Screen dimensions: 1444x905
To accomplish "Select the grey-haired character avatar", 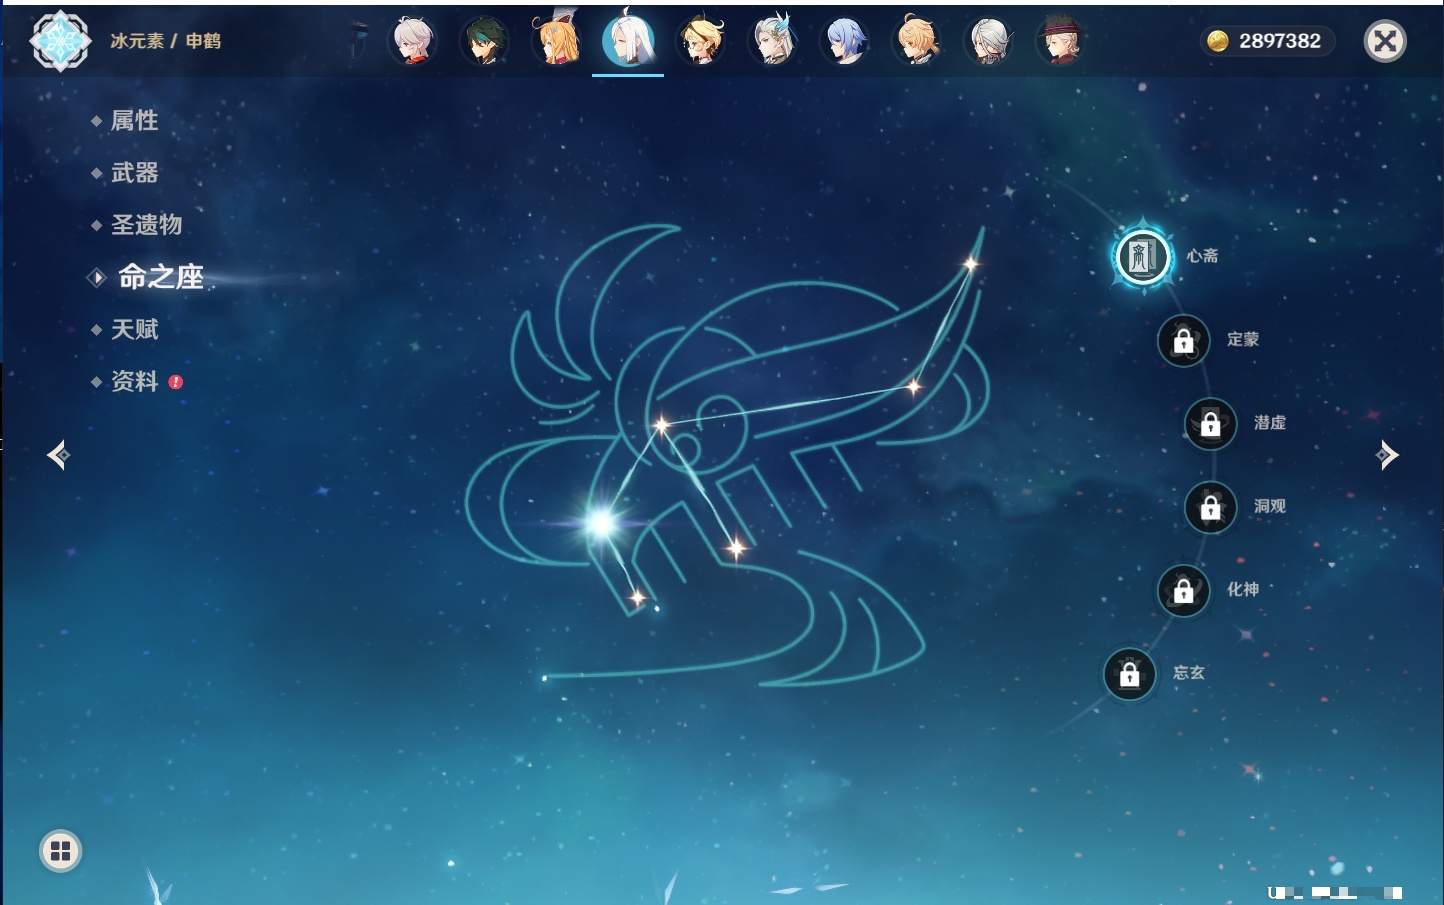I will click(x=989, y=41).
